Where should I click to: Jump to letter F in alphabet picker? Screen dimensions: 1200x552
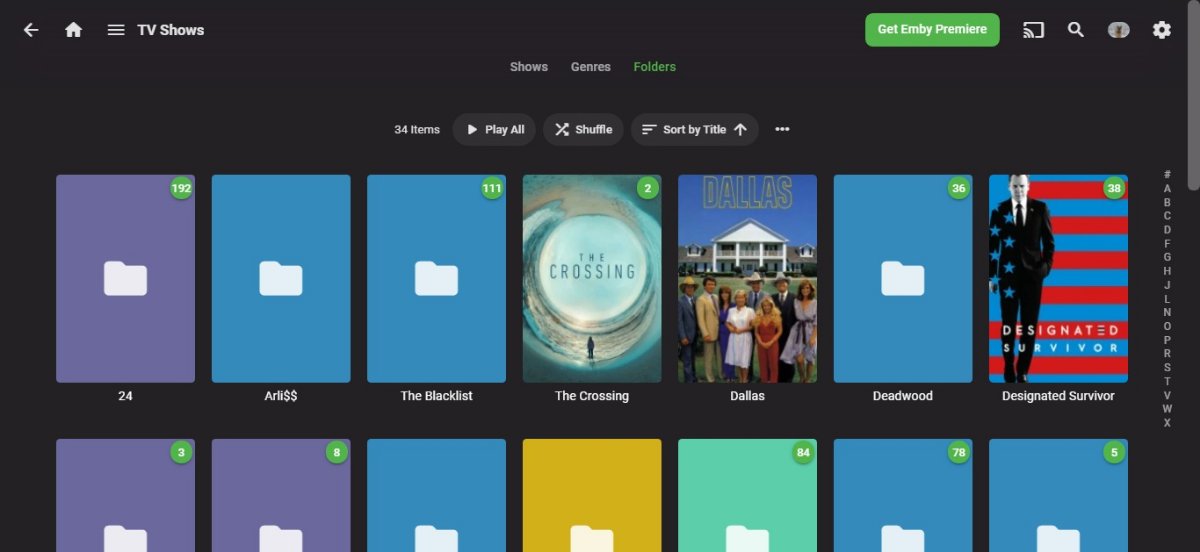1167,244
